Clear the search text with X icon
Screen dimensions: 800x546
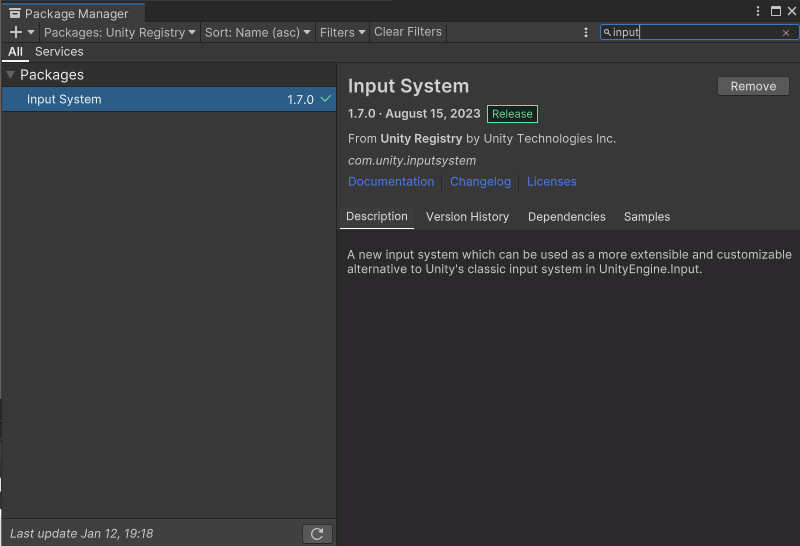click(x=786, y=33)
